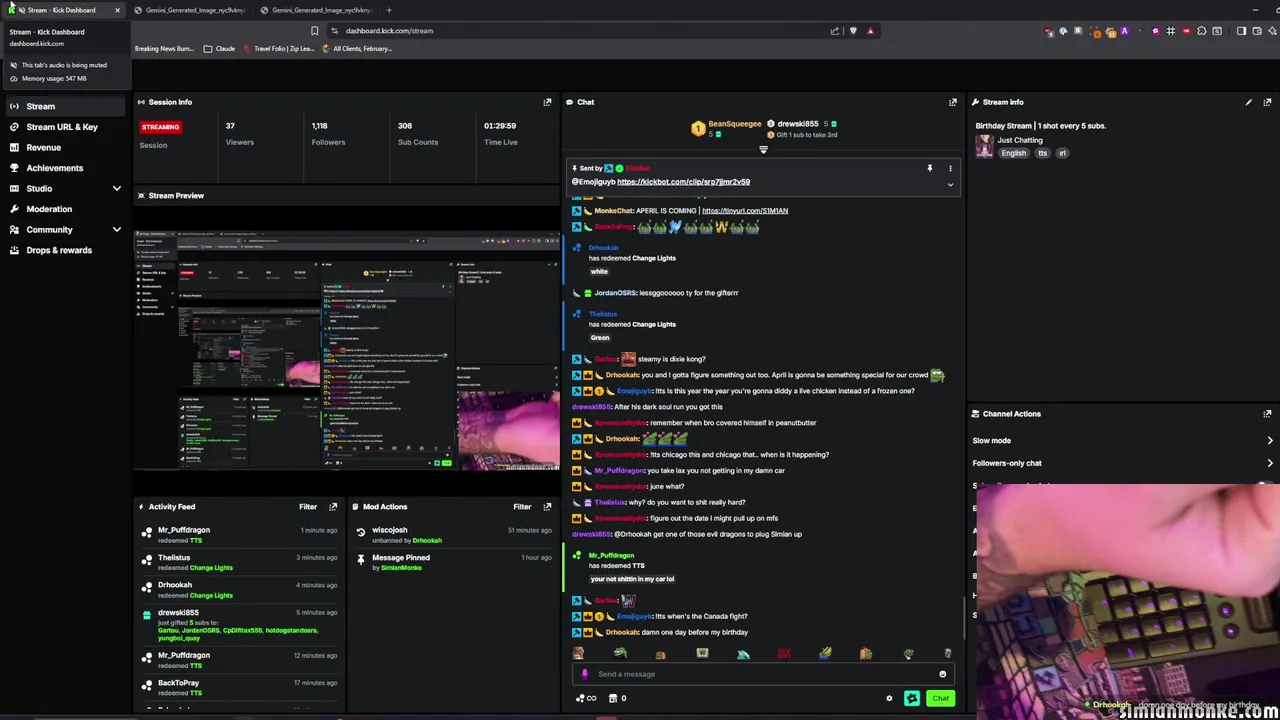Open Followers-only chat settings arrow
This screenshot has height=720, width=1280.
pyautogui.click(x=1270, y=463)
